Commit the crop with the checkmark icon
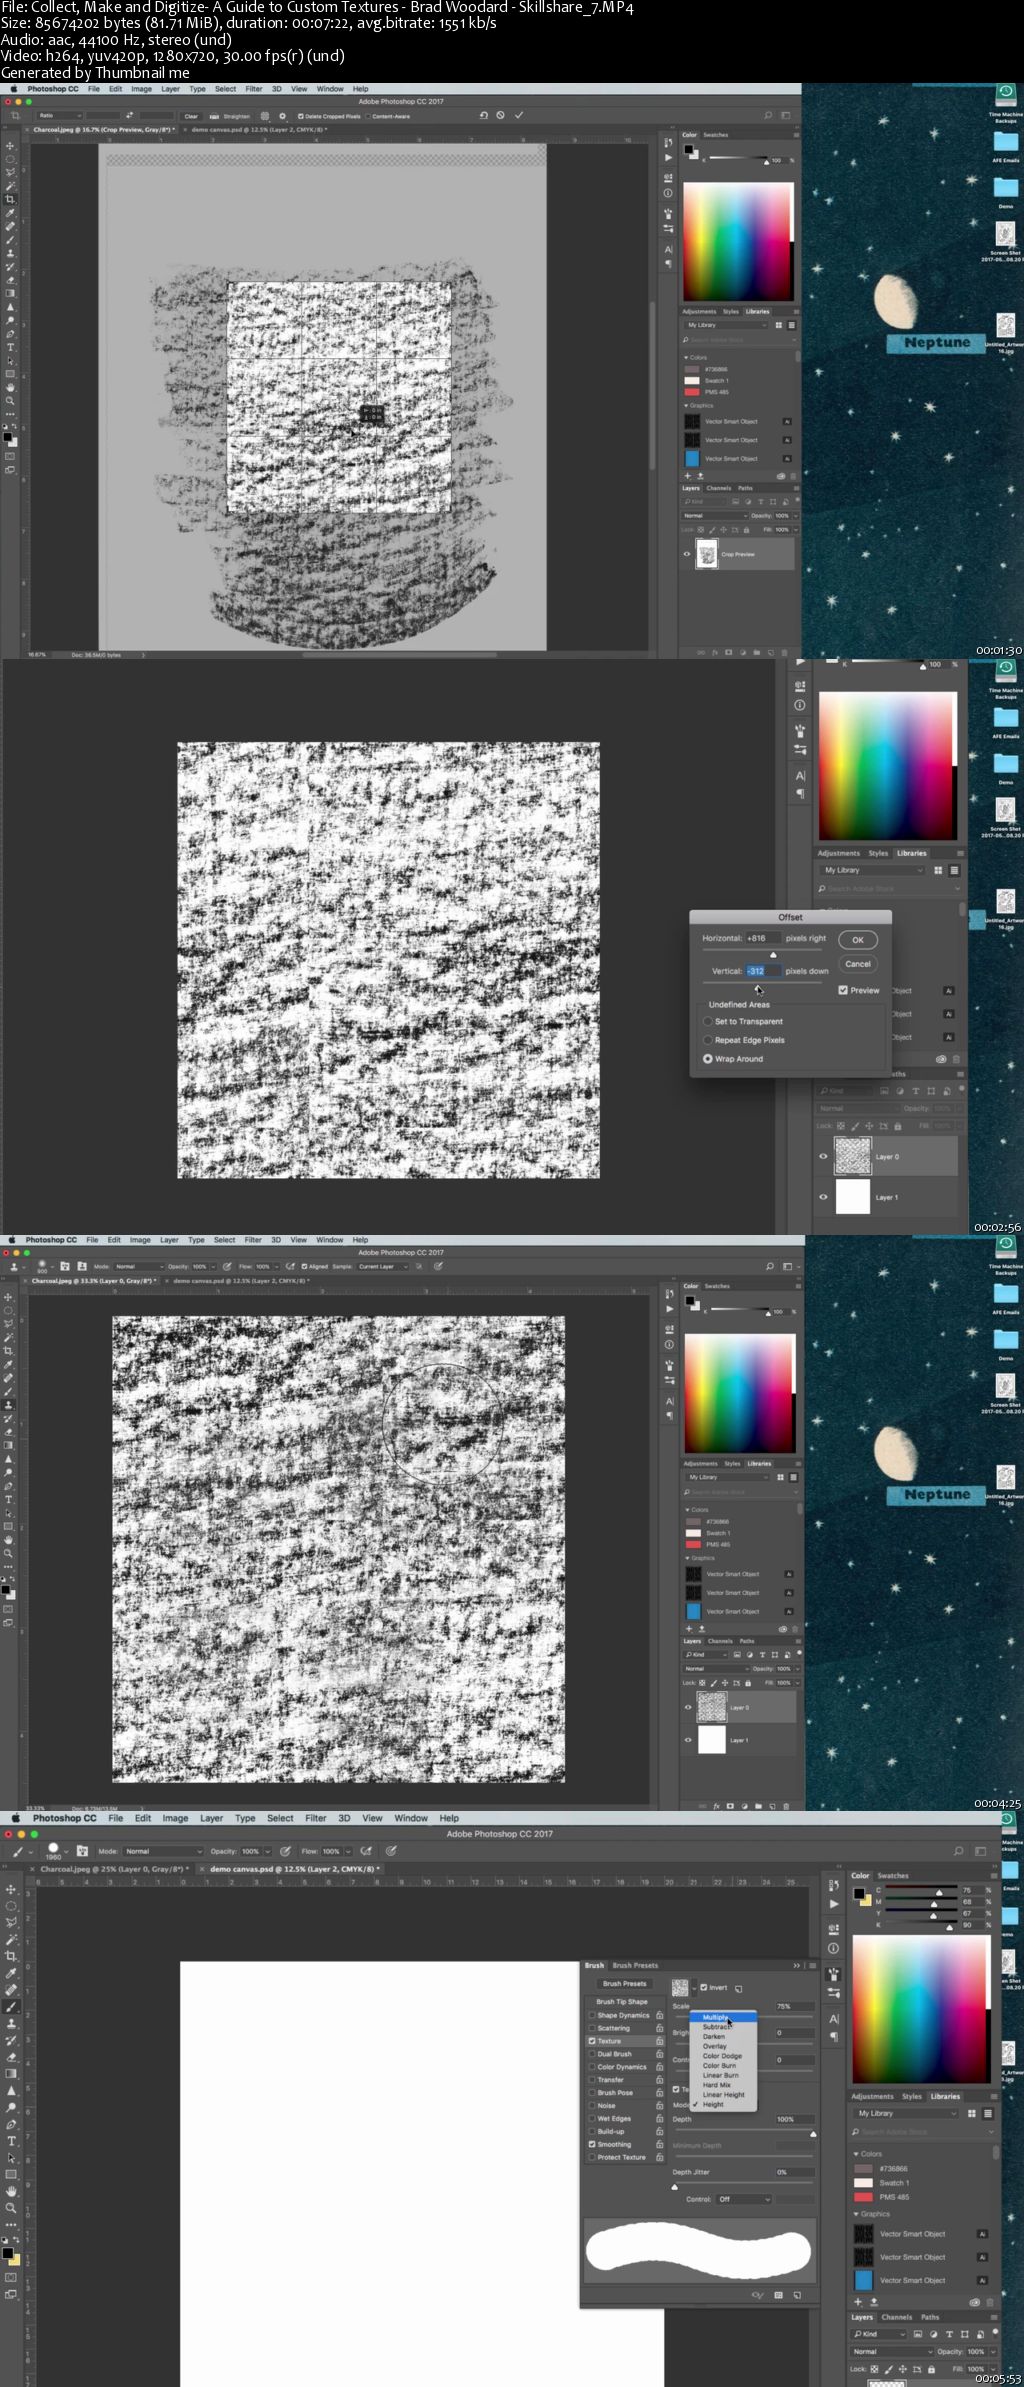This screenshot has height=2387, width=1024. pyautogui.click(x=519, y=116)
